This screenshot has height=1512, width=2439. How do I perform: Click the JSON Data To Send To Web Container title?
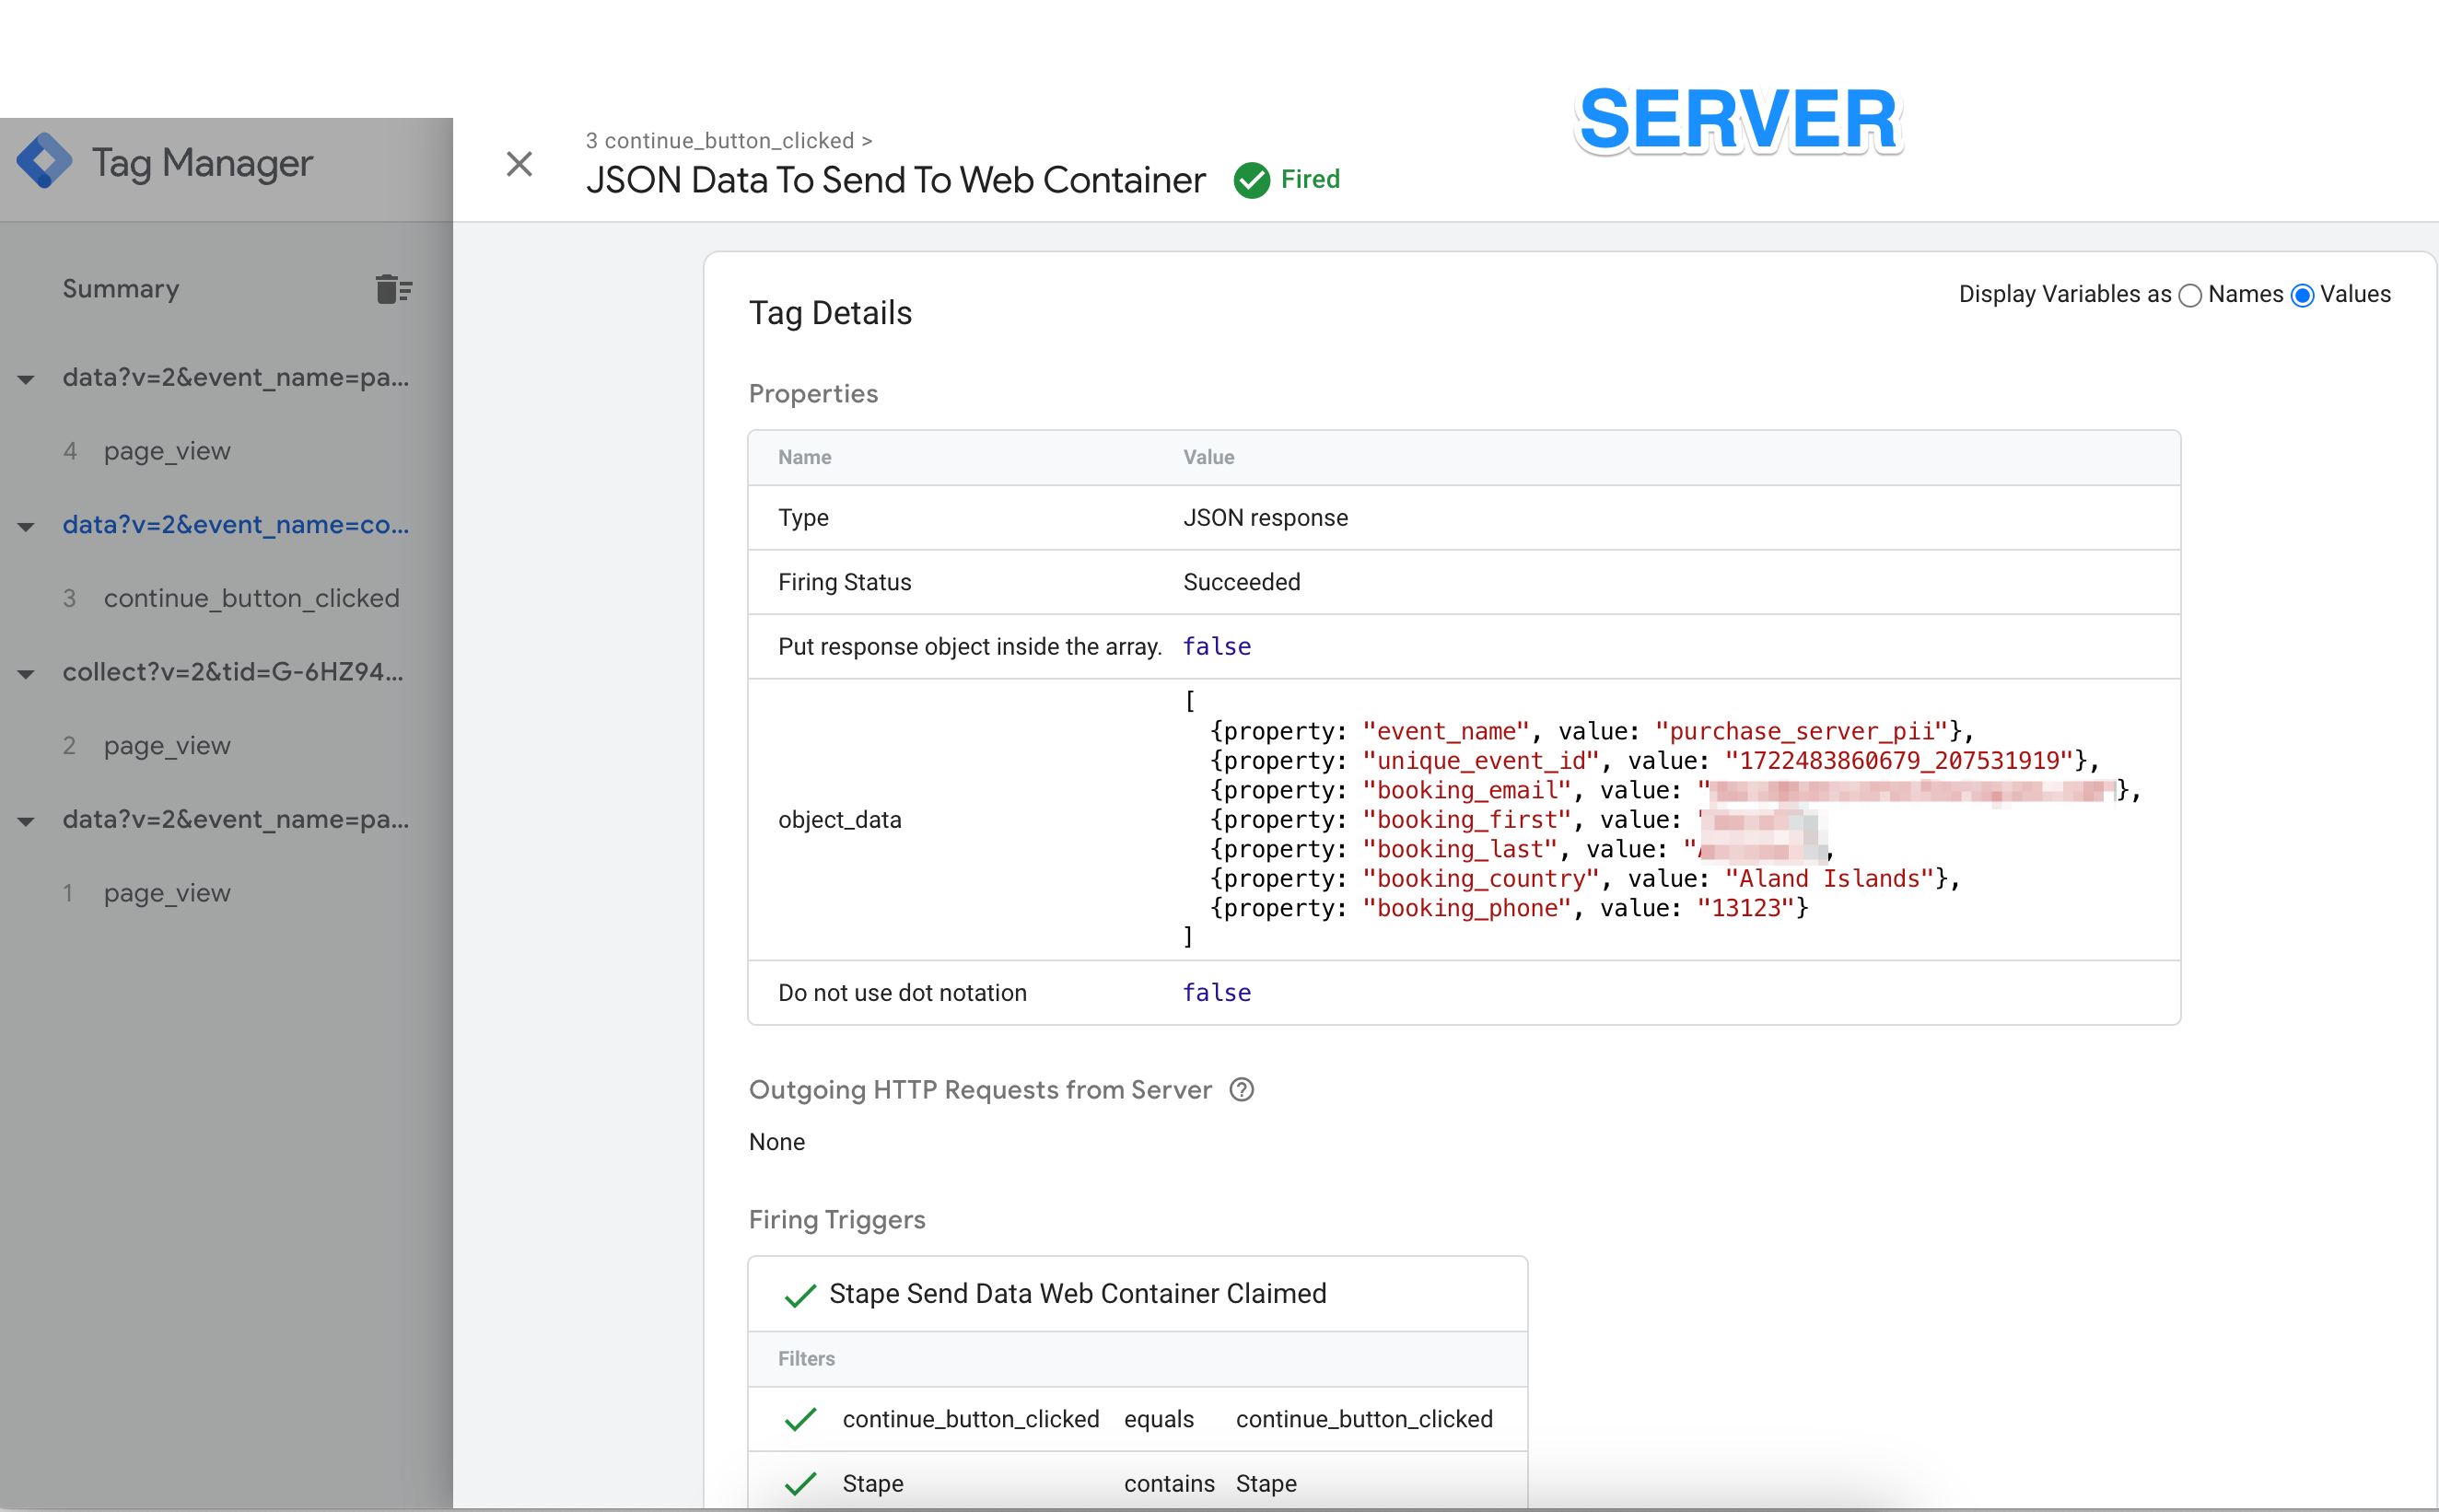[895, 180]
